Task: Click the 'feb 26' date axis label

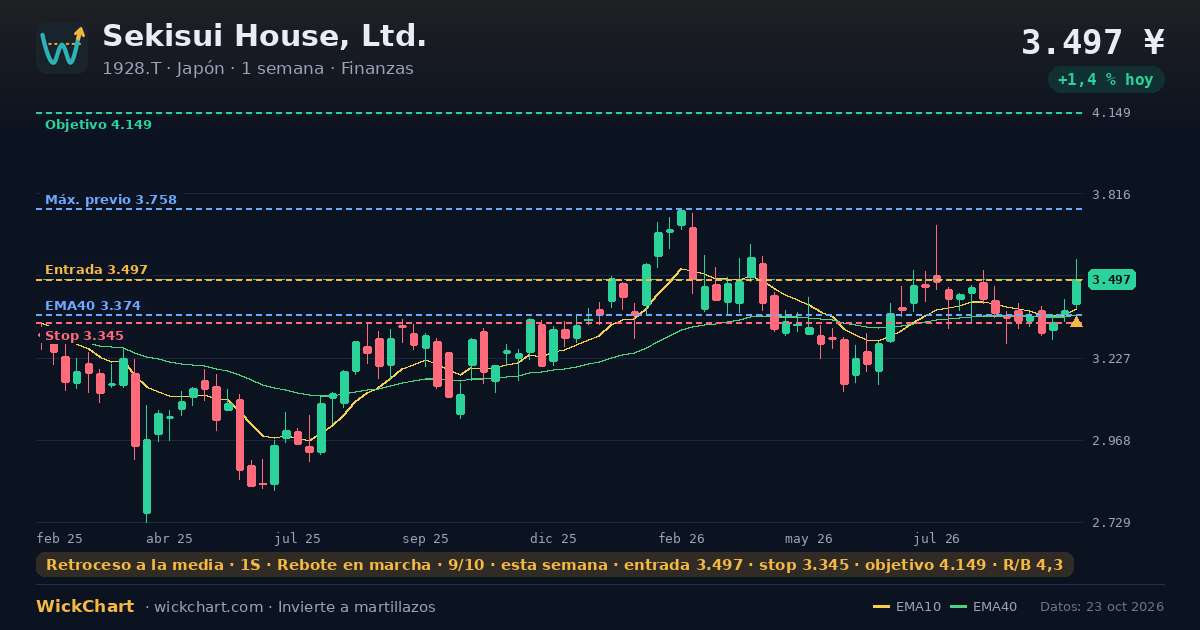Action: (681, 538)
